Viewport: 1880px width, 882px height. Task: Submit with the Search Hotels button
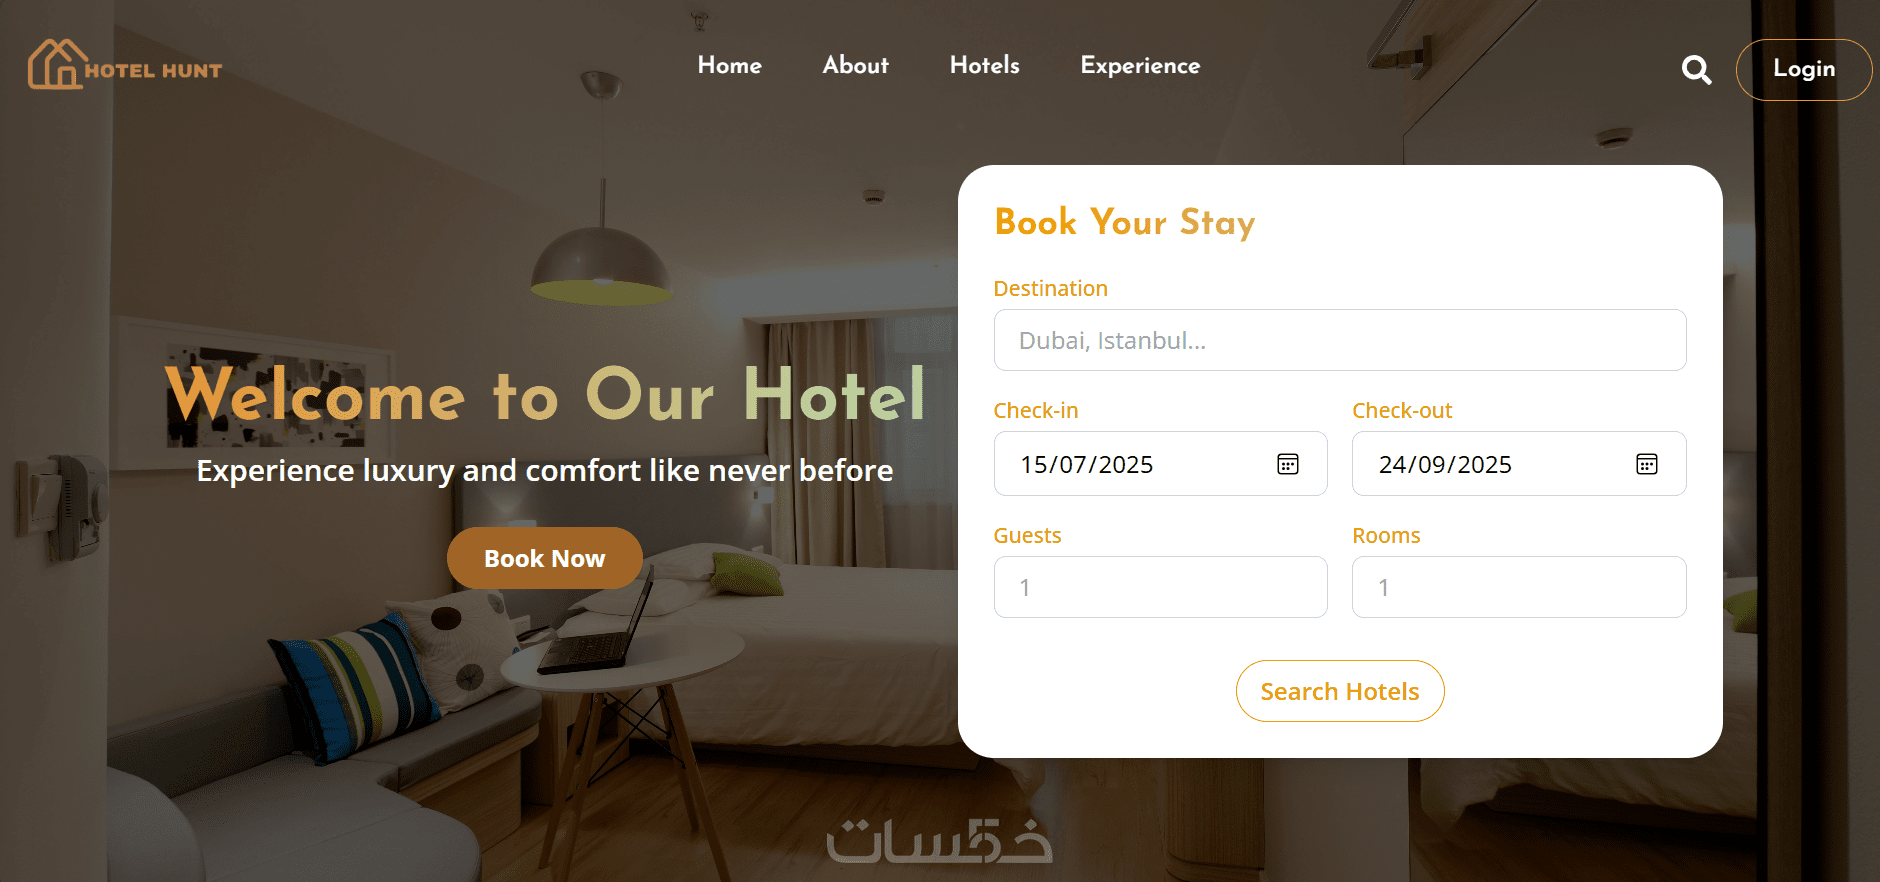click(1340, 691)
